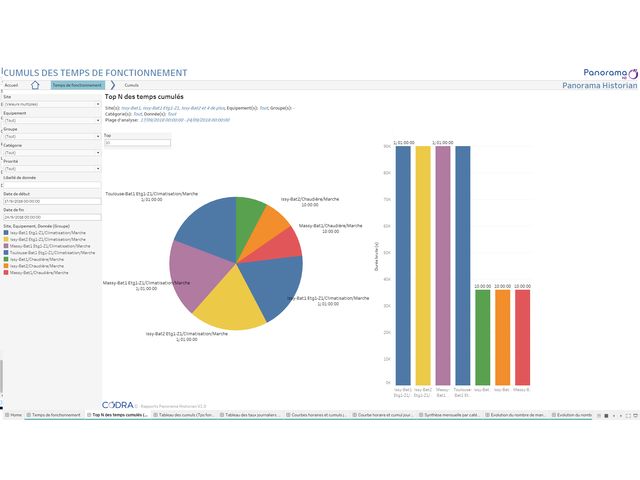Click the Date de début field
This screenshot has width=640, height=480.
point(51,200)
